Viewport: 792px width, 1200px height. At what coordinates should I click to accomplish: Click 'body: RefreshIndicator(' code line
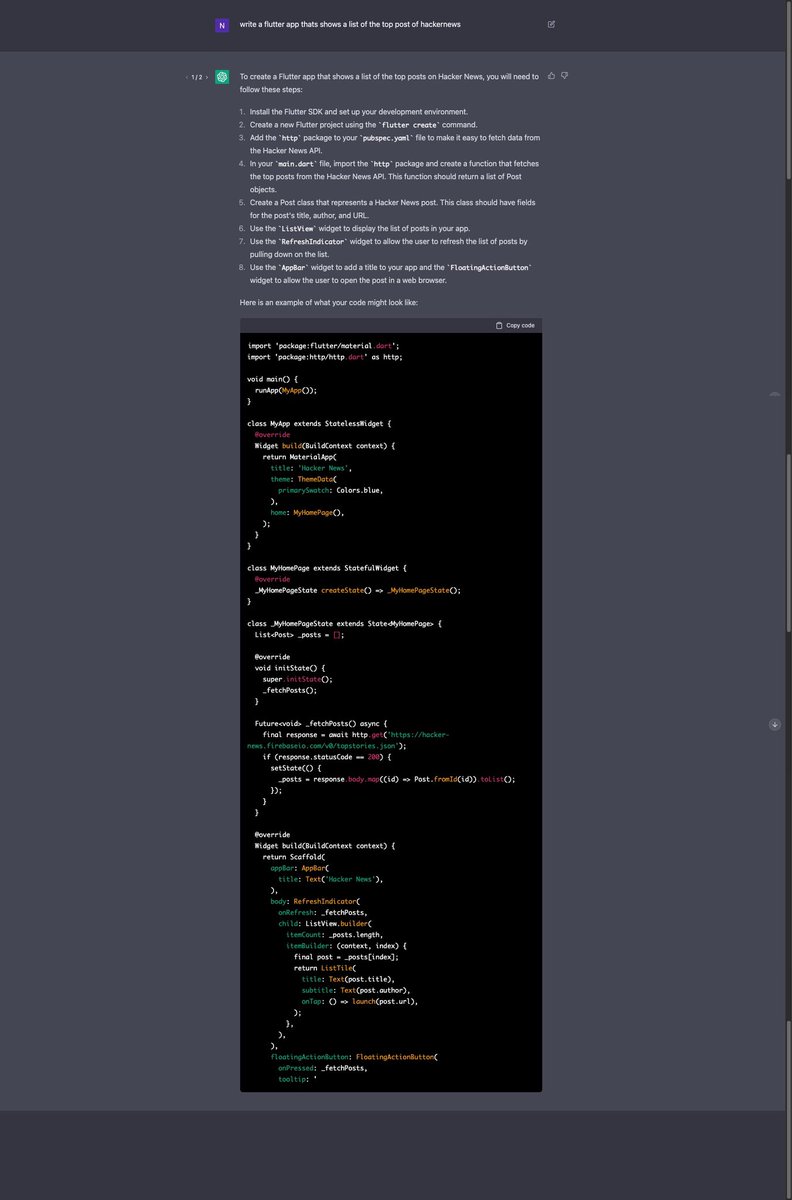tap(315, 901)
